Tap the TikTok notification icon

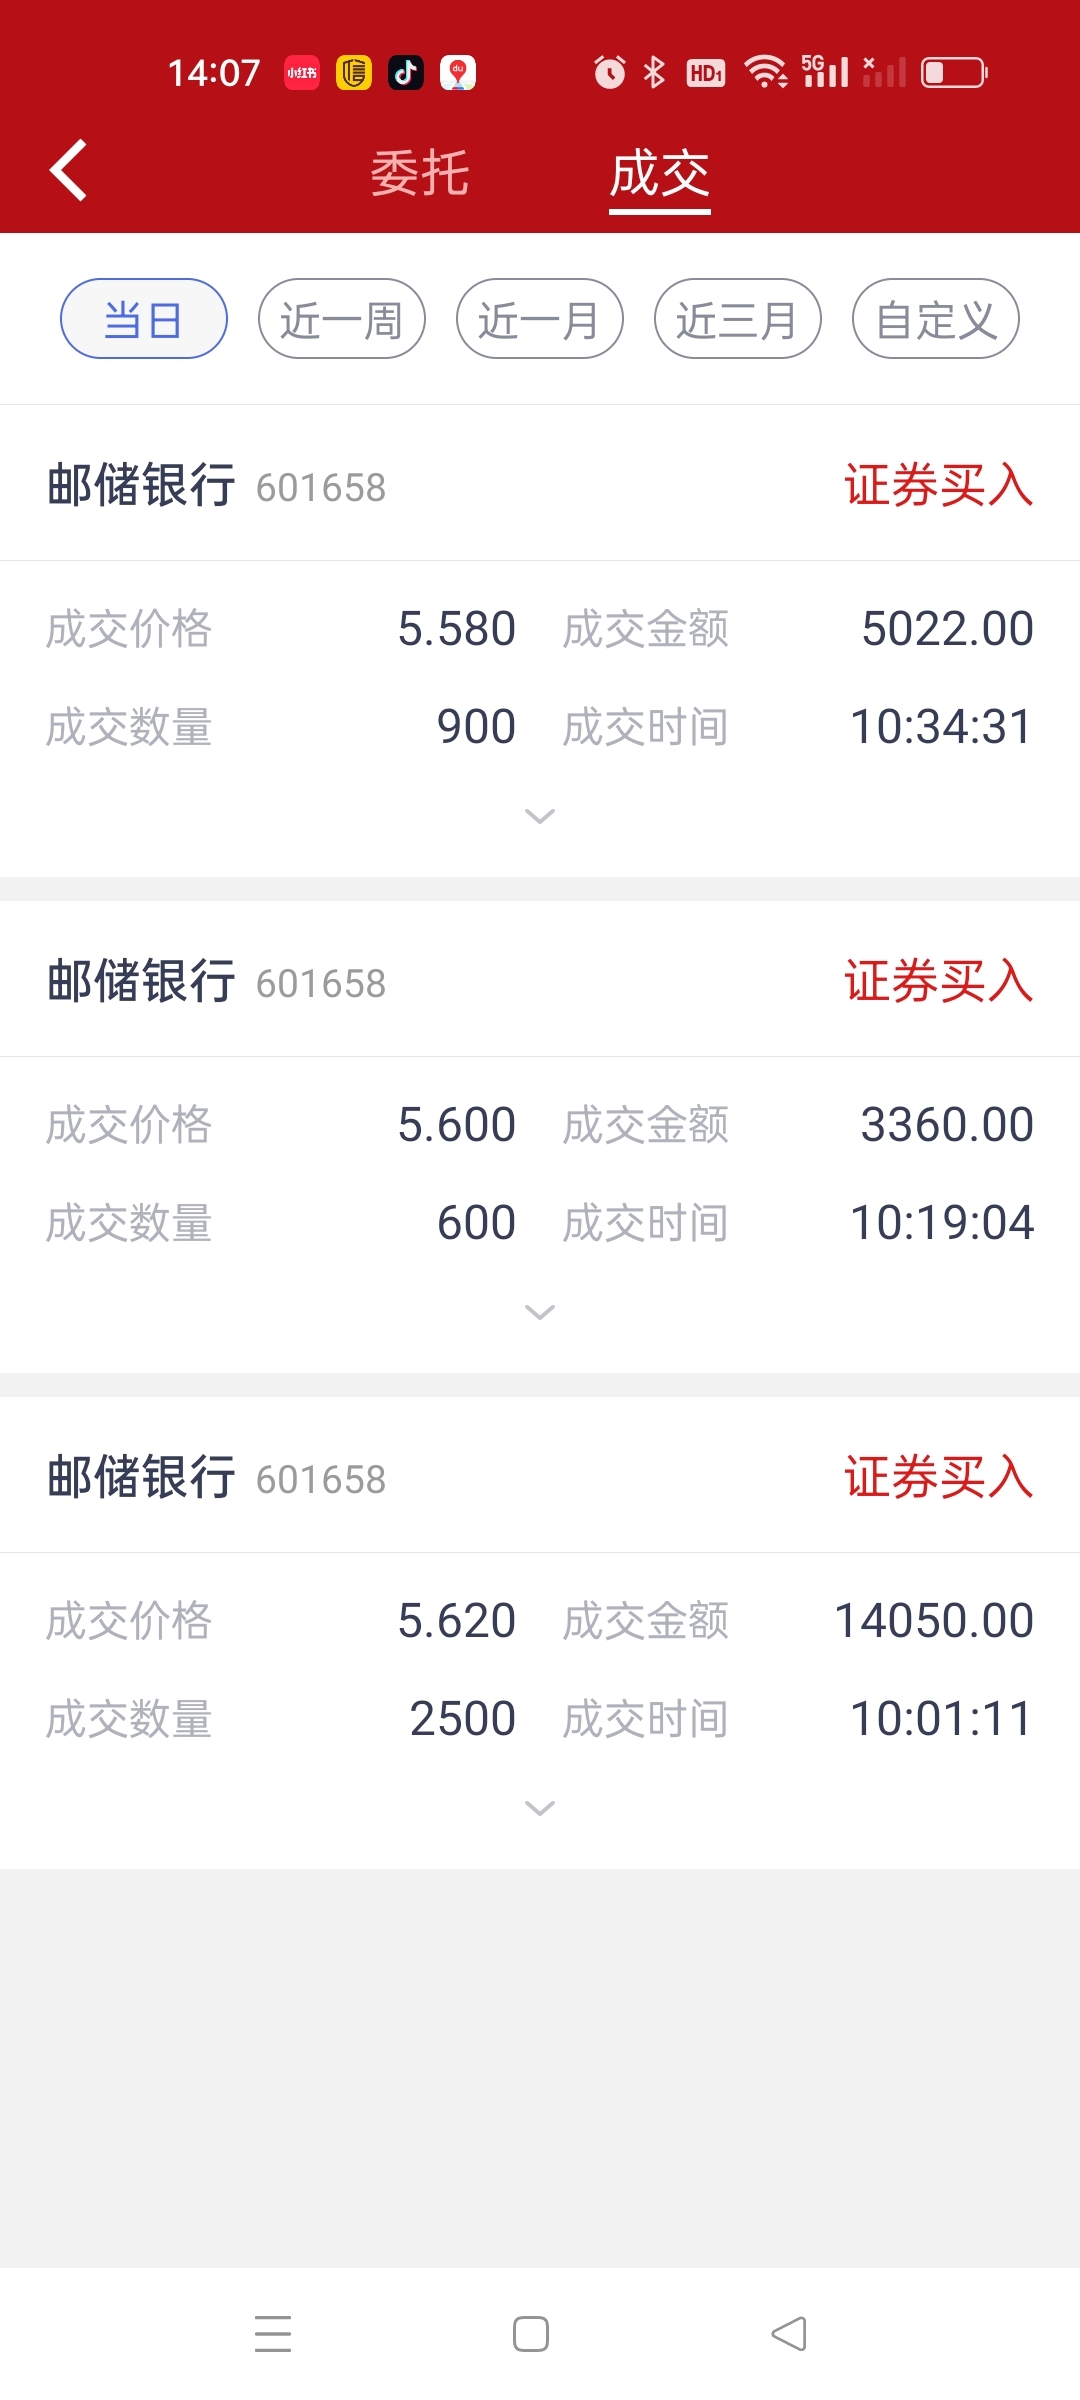(406, 72)
